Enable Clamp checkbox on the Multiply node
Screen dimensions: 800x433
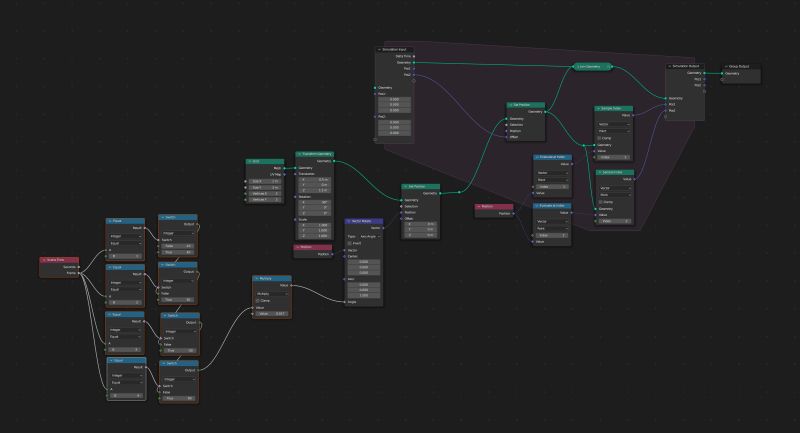pos(258,301)
